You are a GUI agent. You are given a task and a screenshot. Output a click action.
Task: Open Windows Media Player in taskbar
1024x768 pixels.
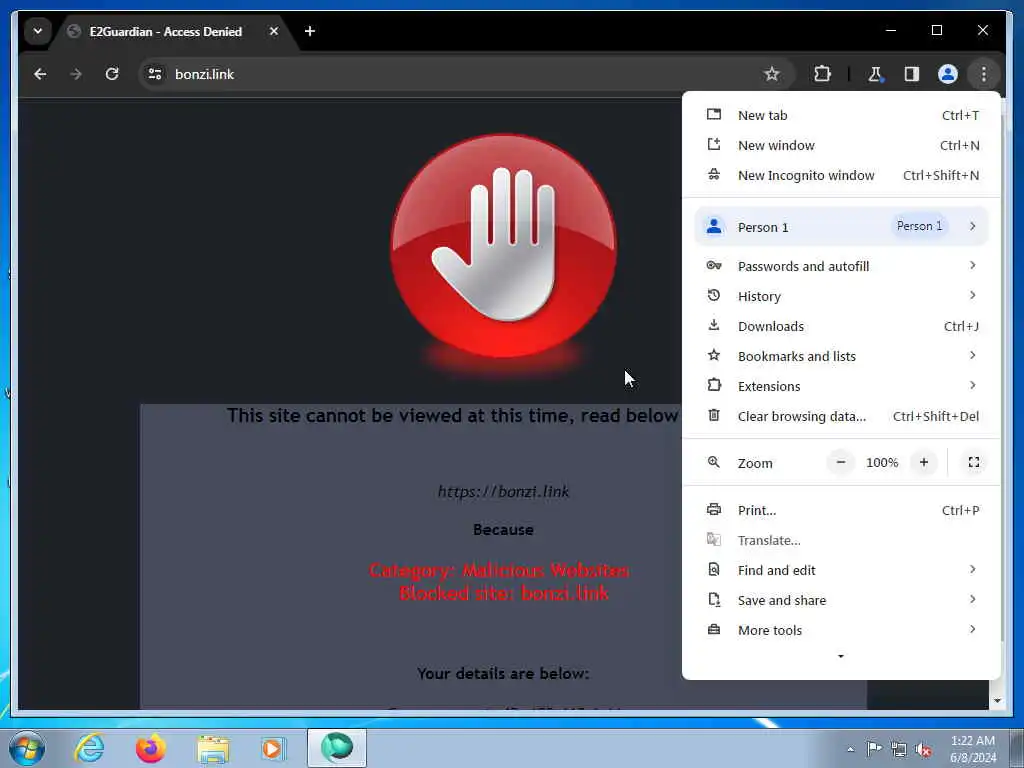pyautogui.click(x=273, y=748)
